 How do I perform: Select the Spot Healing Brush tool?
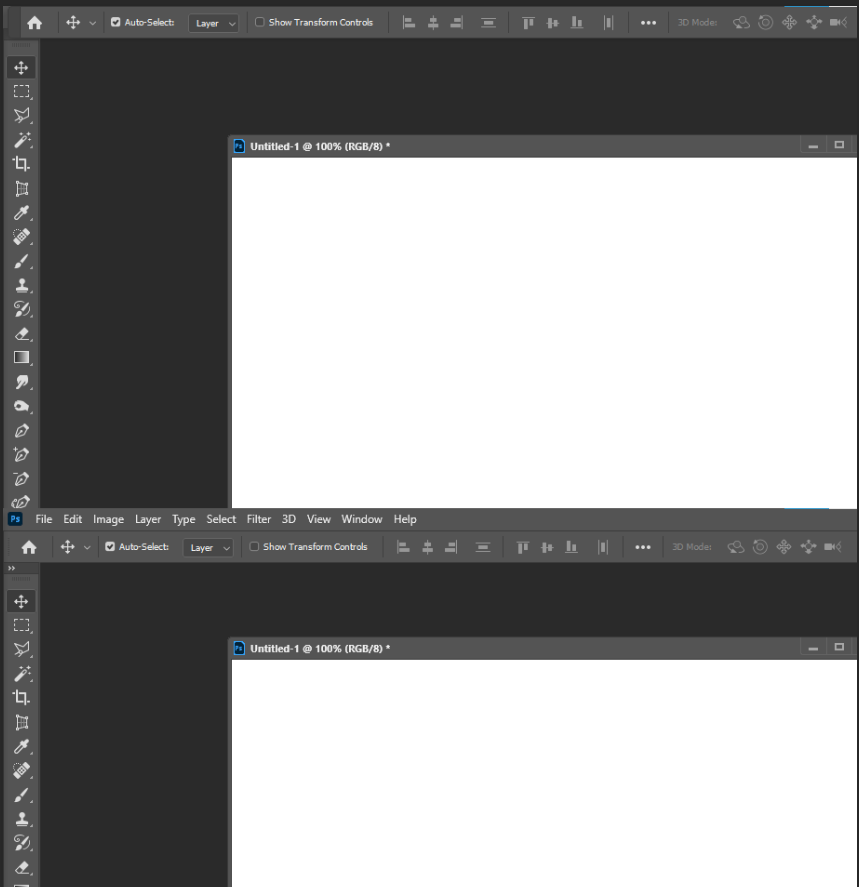pyautogui.click(x=22, y=237)
